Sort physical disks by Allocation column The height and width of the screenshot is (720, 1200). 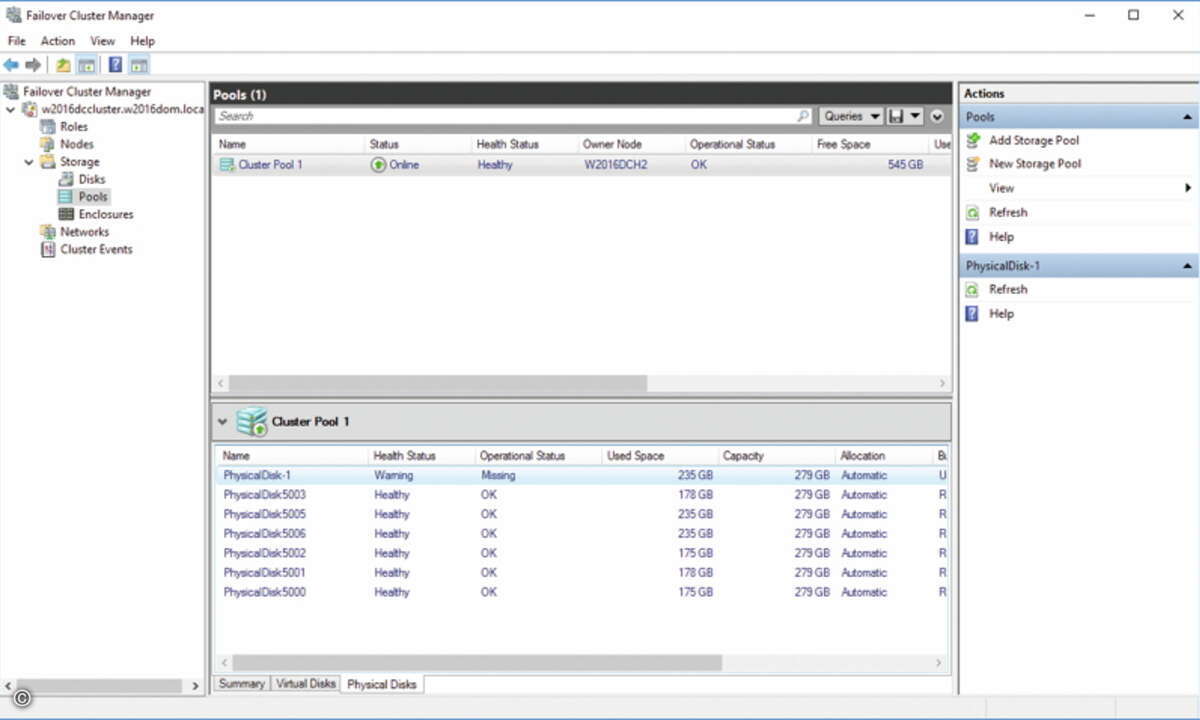[884, 456]
